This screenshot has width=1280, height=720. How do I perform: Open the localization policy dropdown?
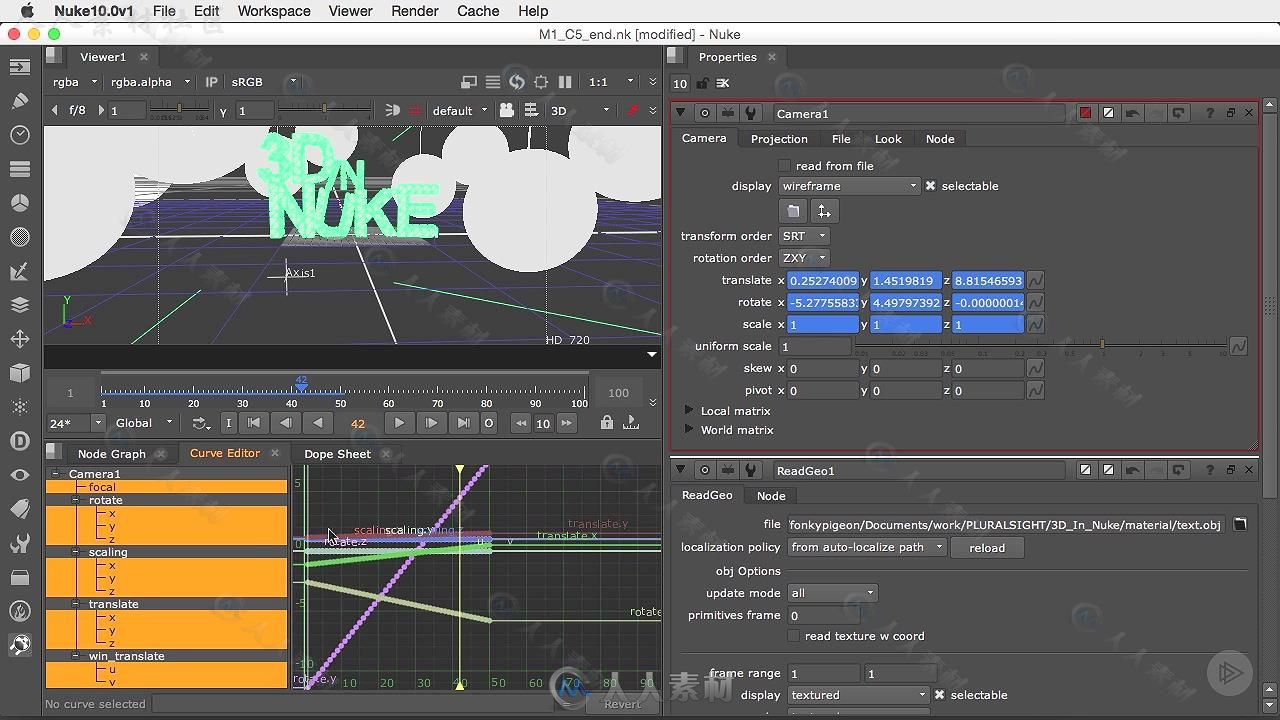point(866,547)
